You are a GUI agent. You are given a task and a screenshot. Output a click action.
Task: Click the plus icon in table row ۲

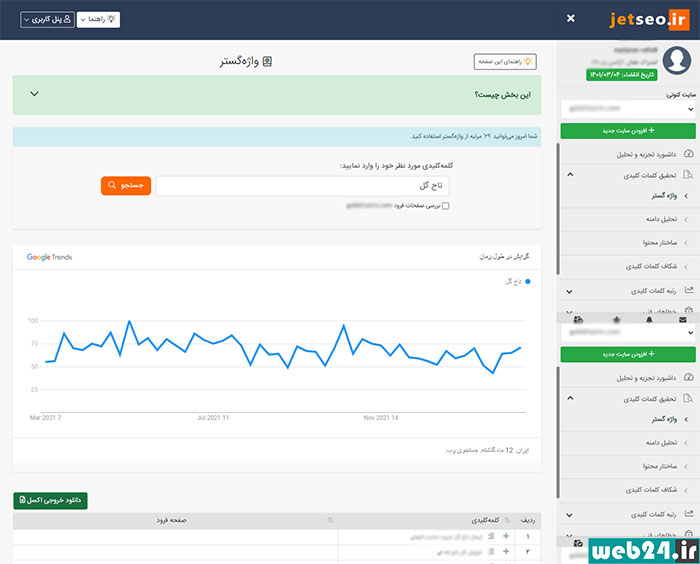506,551
